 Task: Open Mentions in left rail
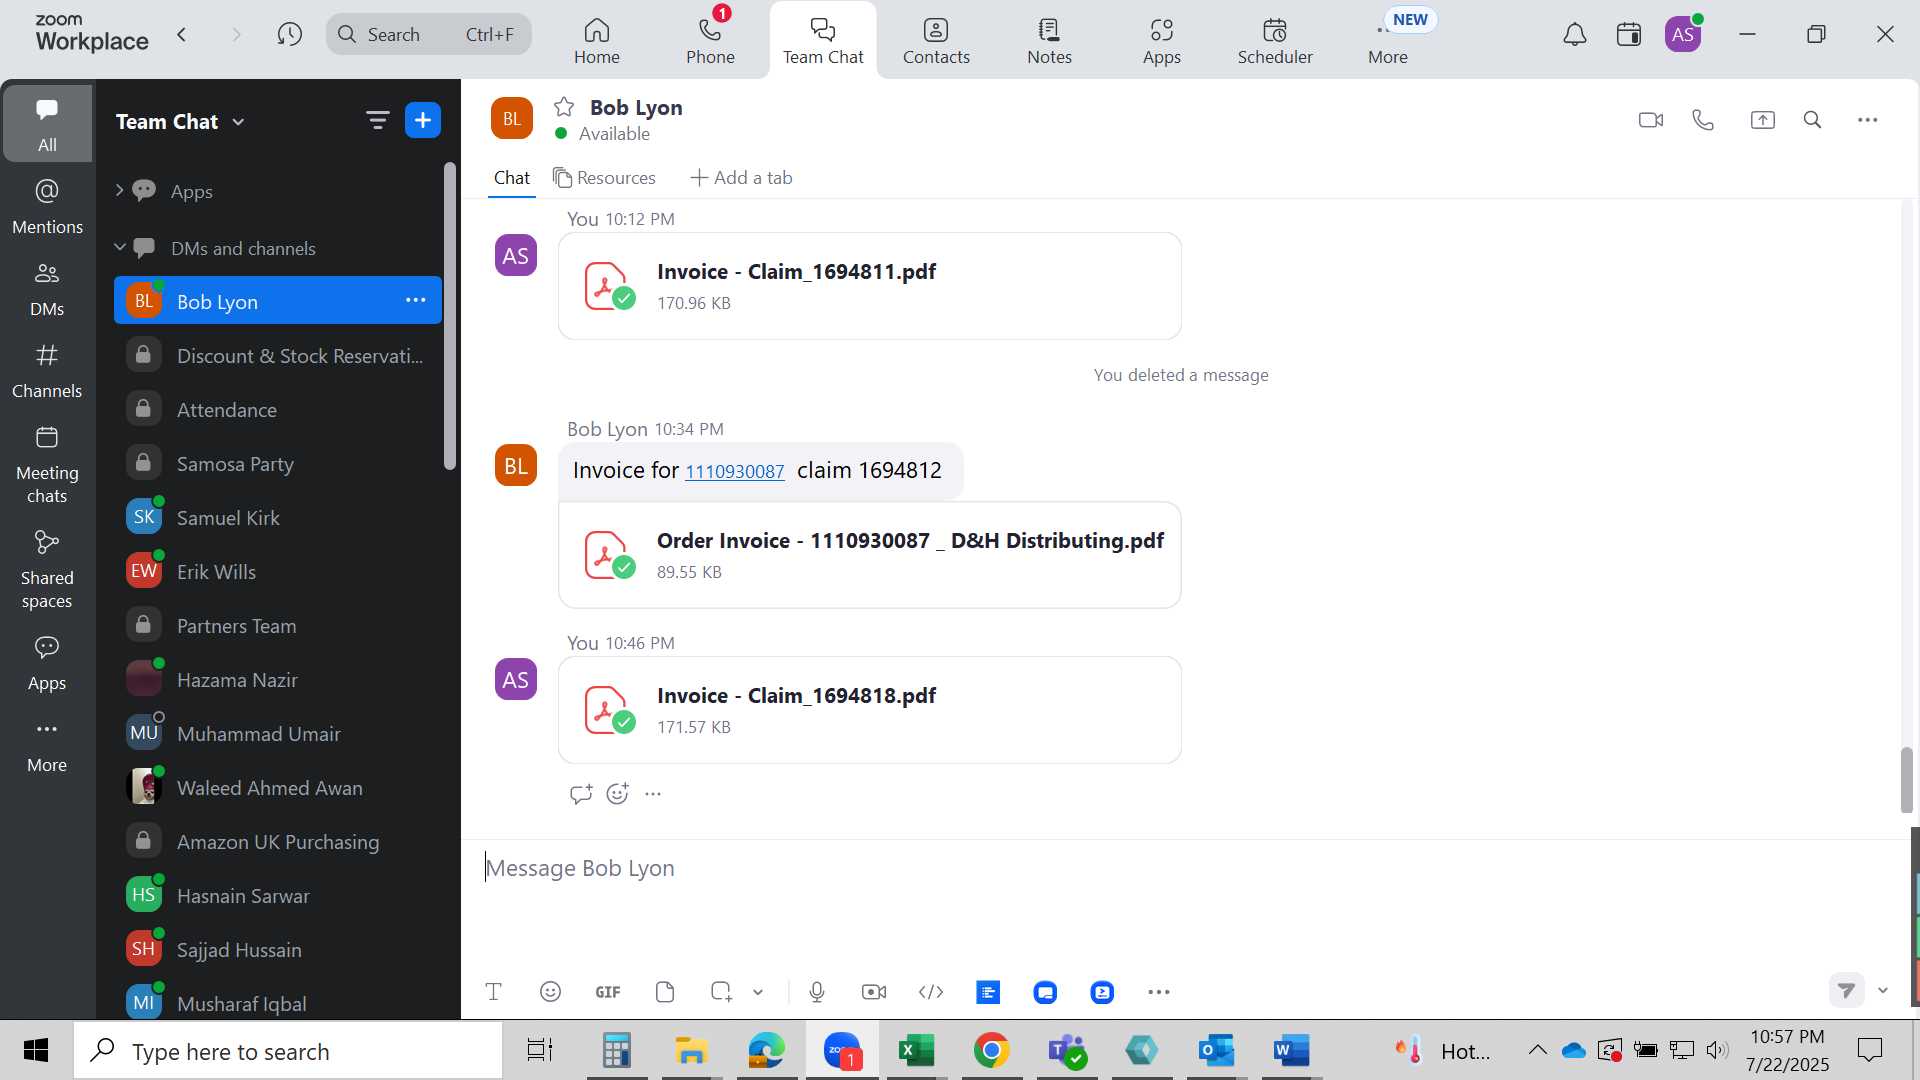pos(47,207)
